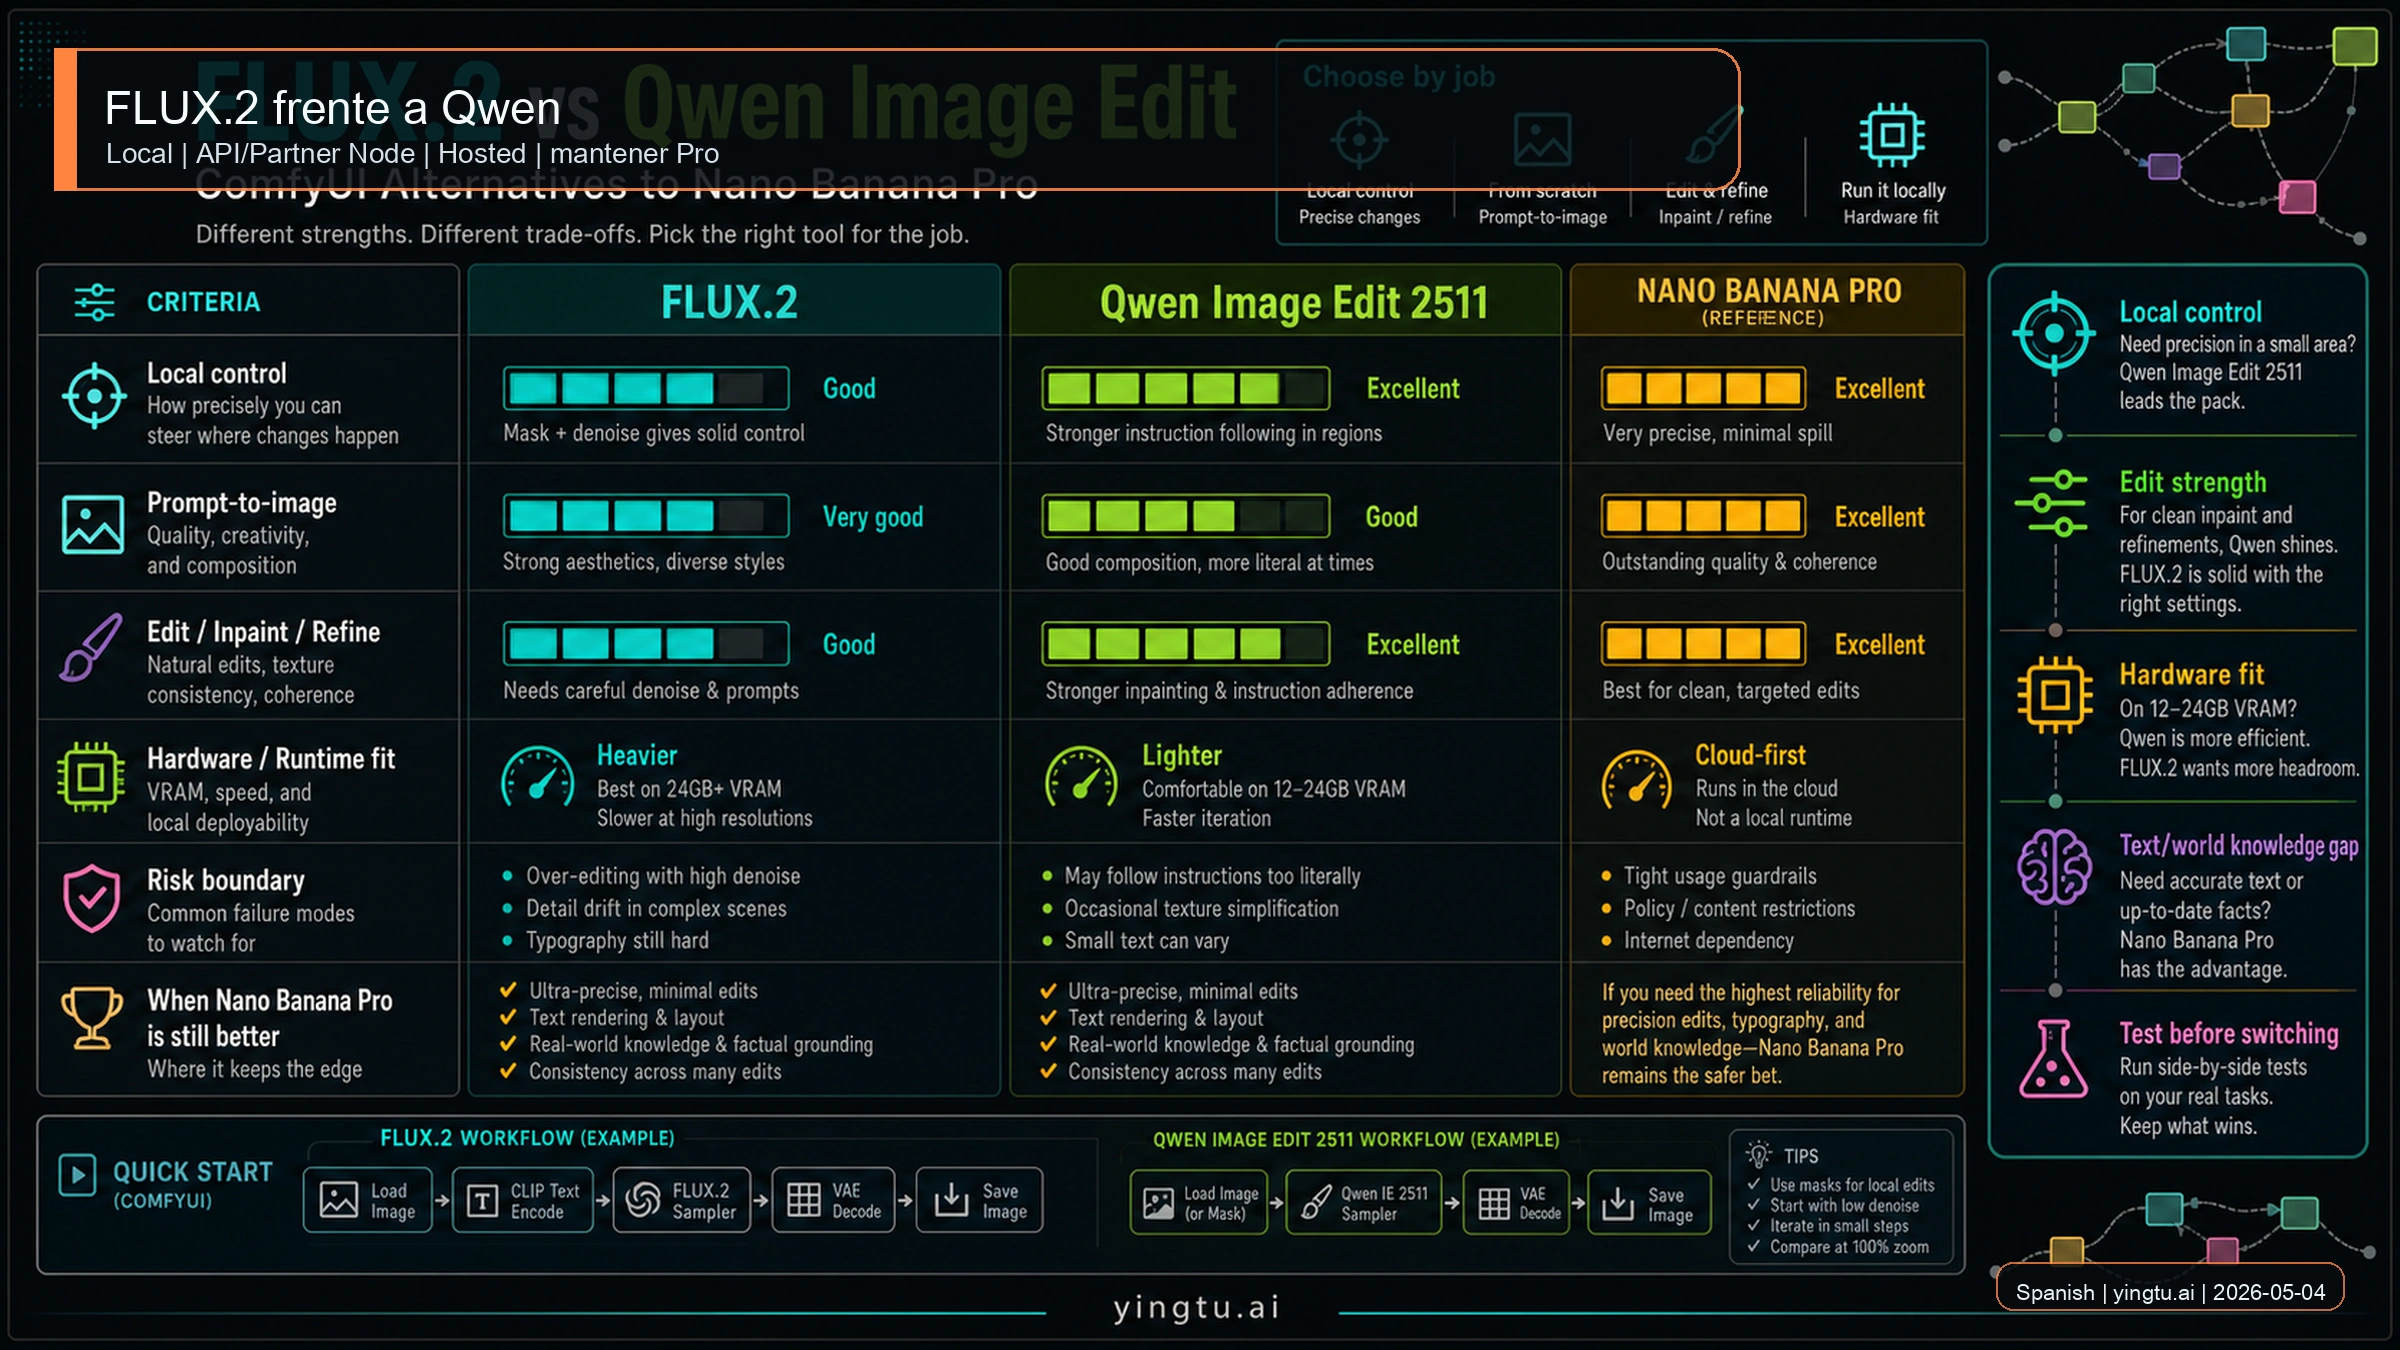Toggle Qwen column Real-world knowledge & factual grounding checkmark
Screen dimensions: 2400x1350
(x=1048, y=1044)
